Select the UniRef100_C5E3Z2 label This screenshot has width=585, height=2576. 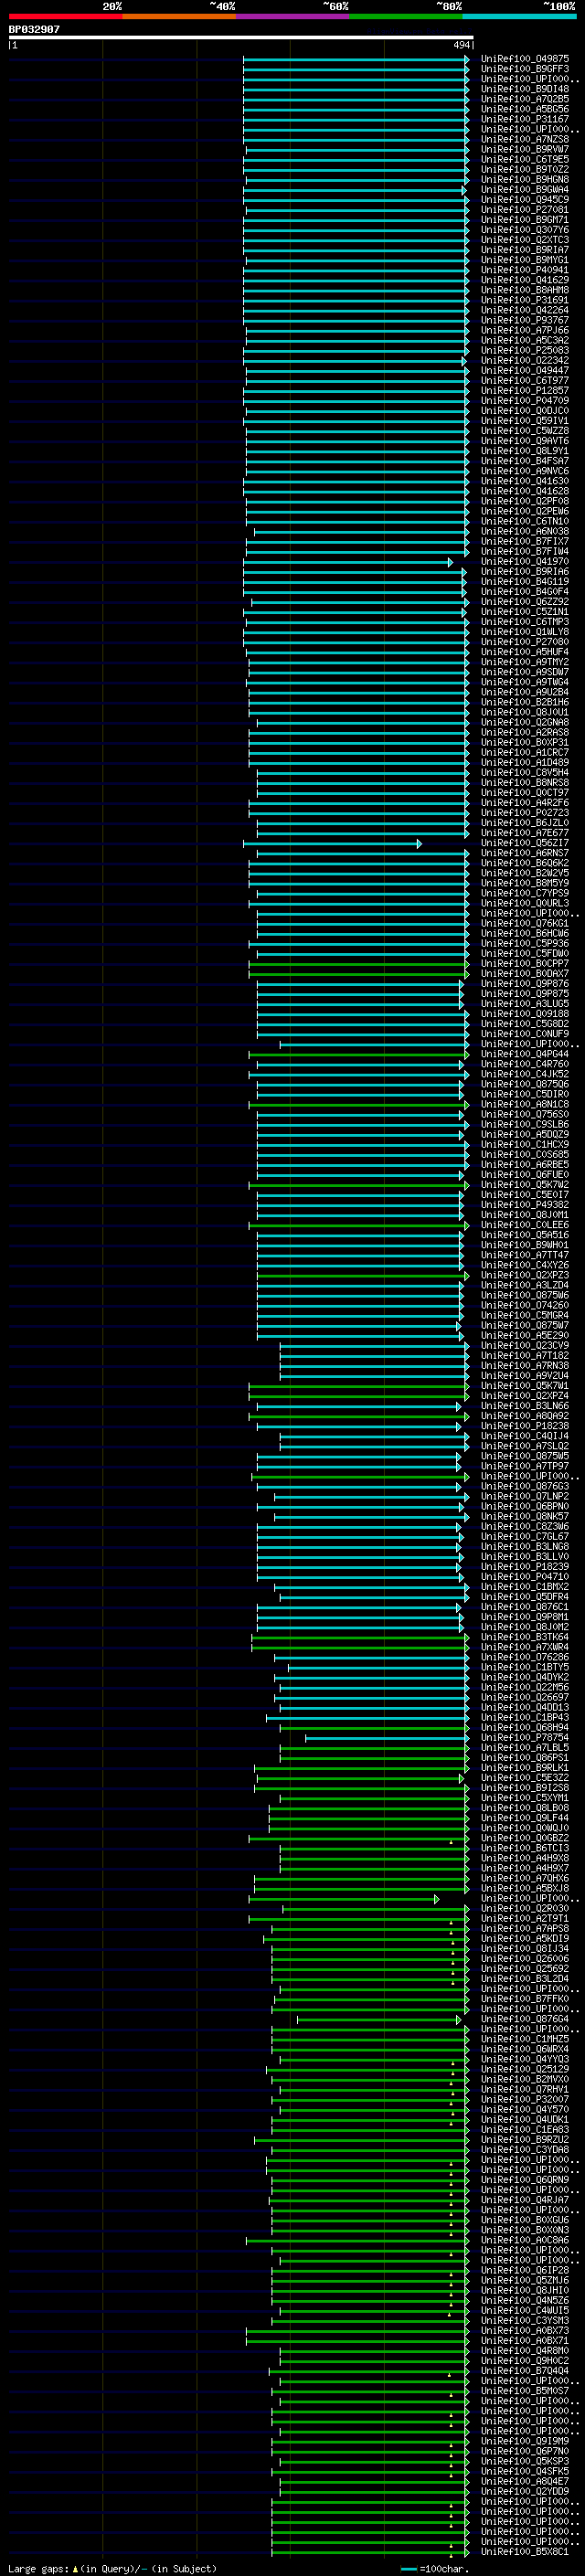(x=525, y=1777)
